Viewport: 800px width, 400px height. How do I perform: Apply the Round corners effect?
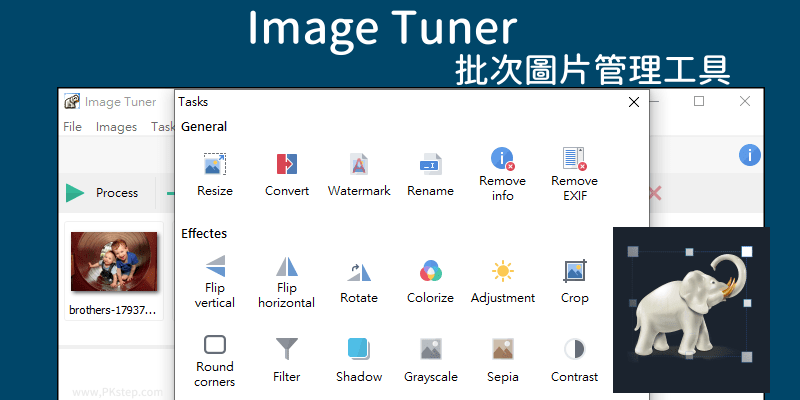215,360
